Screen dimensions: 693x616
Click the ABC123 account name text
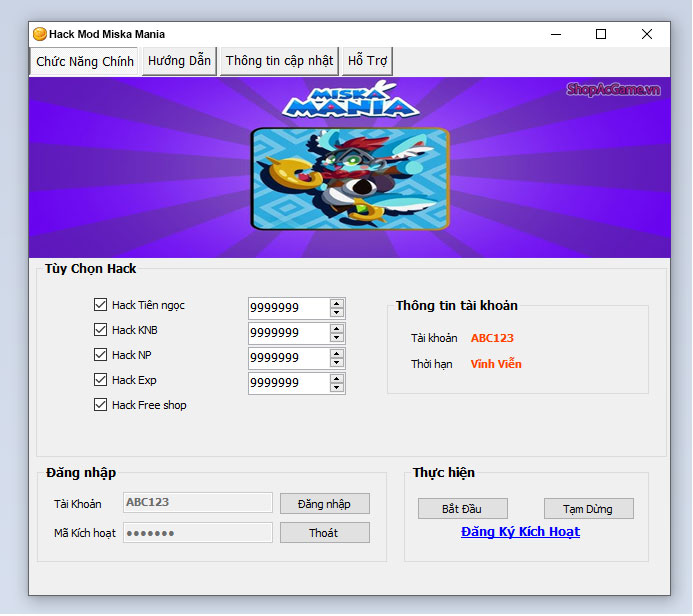(x=492, y=338)
